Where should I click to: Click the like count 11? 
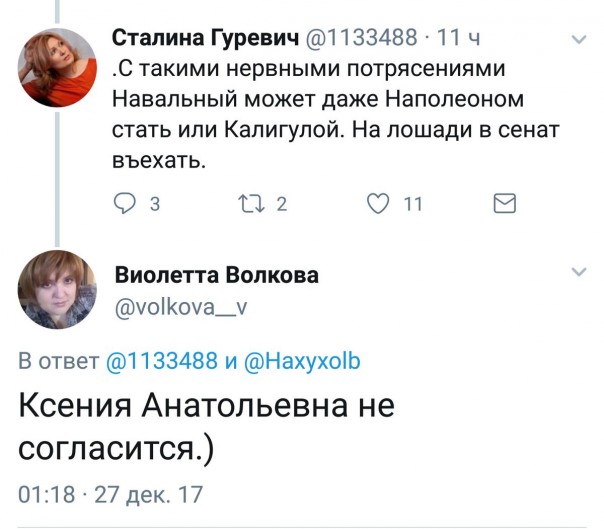(411, 205)
